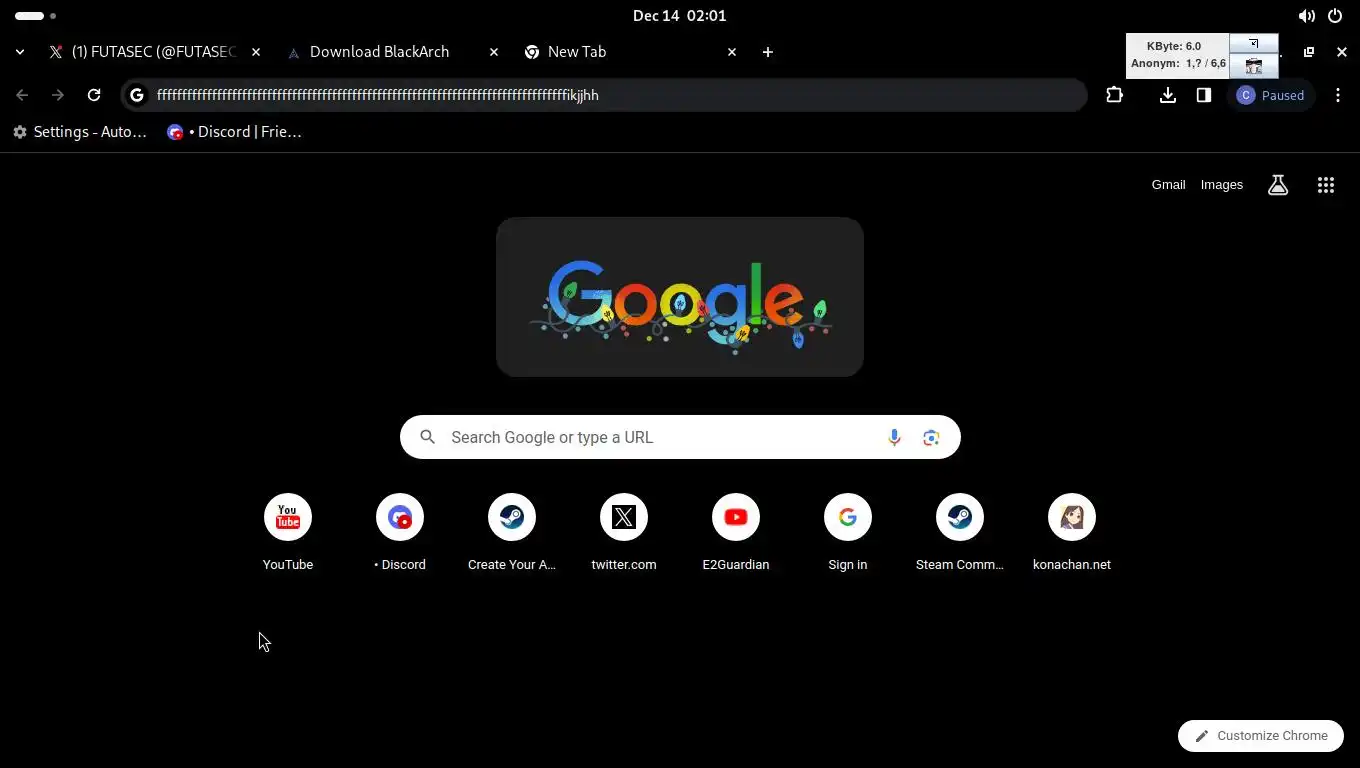Image resolution: width=1360 pixels, height=768 pixels.
Task: Open the system power menu icon
Action: click(1335, 16)
